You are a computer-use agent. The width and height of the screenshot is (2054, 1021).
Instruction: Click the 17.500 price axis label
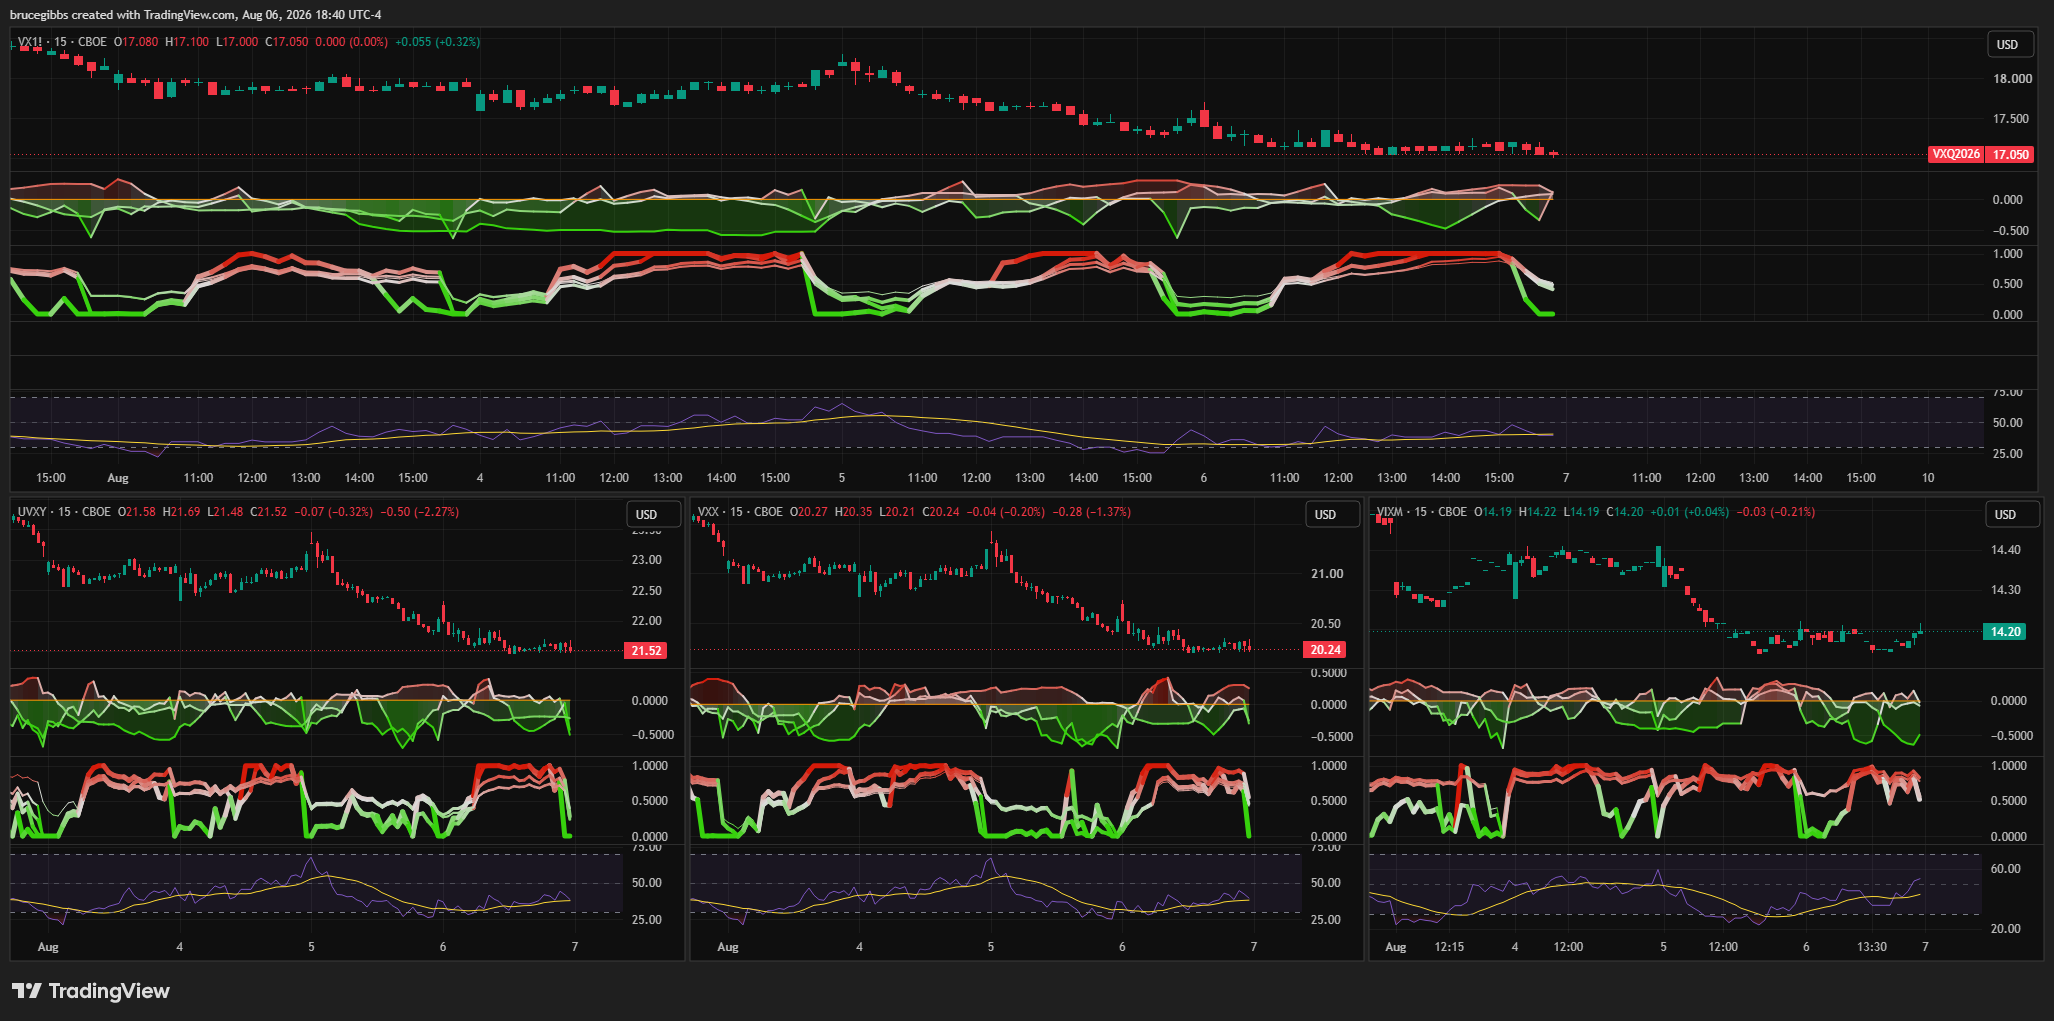[2012, 119]
